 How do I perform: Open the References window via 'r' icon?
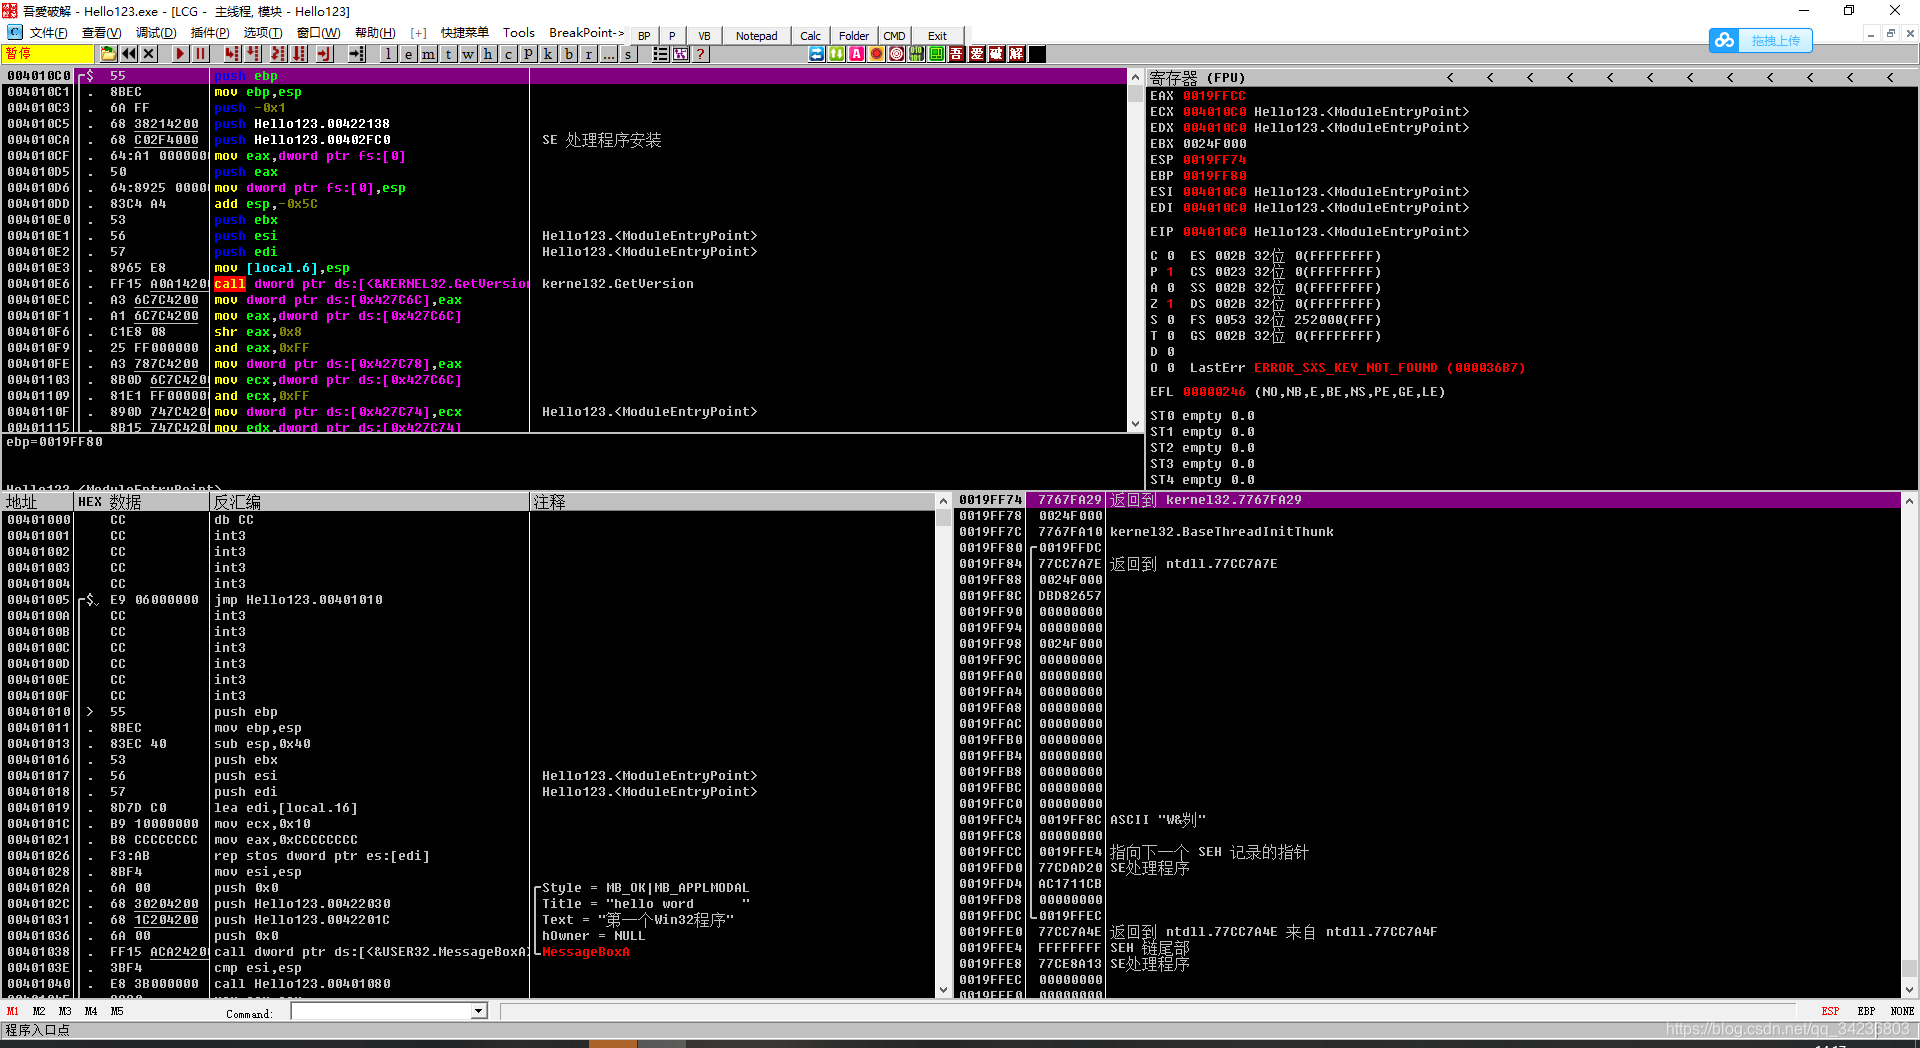588,54
